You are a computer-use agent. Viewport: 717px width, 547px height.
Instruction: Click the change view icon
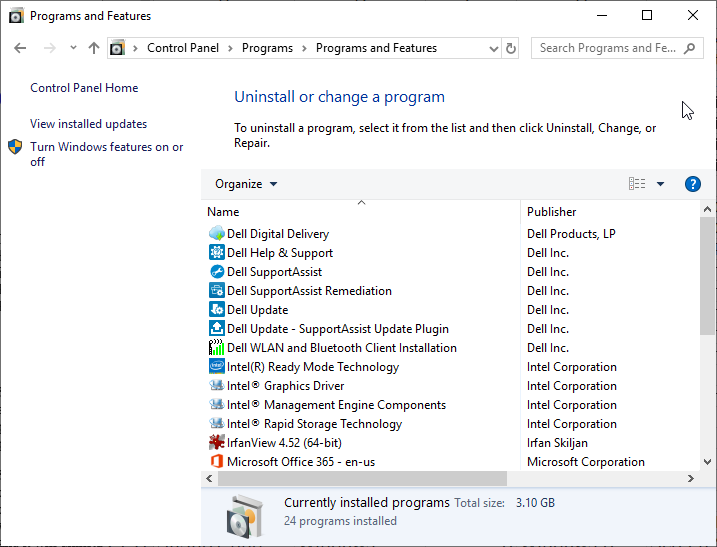tap(637, 184)
